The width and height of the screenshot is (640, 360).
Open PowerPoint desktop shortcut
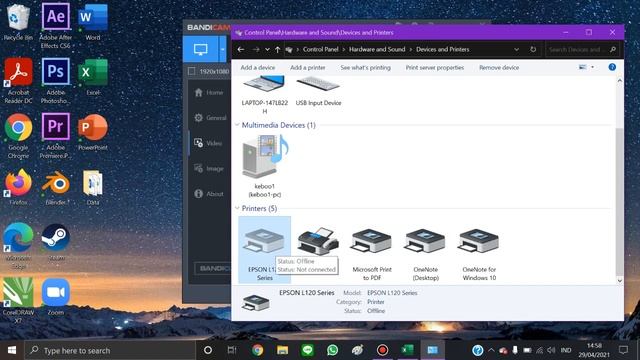pyautogui.click(x=93, y=132)
